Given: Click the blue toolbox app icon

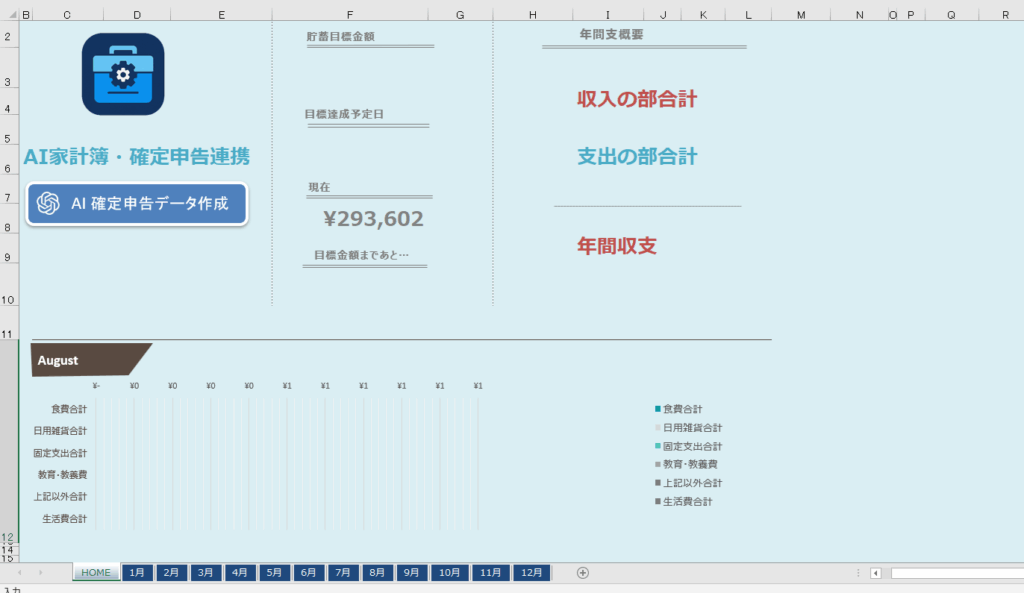Looking at the screenshot, I should 123,74.
